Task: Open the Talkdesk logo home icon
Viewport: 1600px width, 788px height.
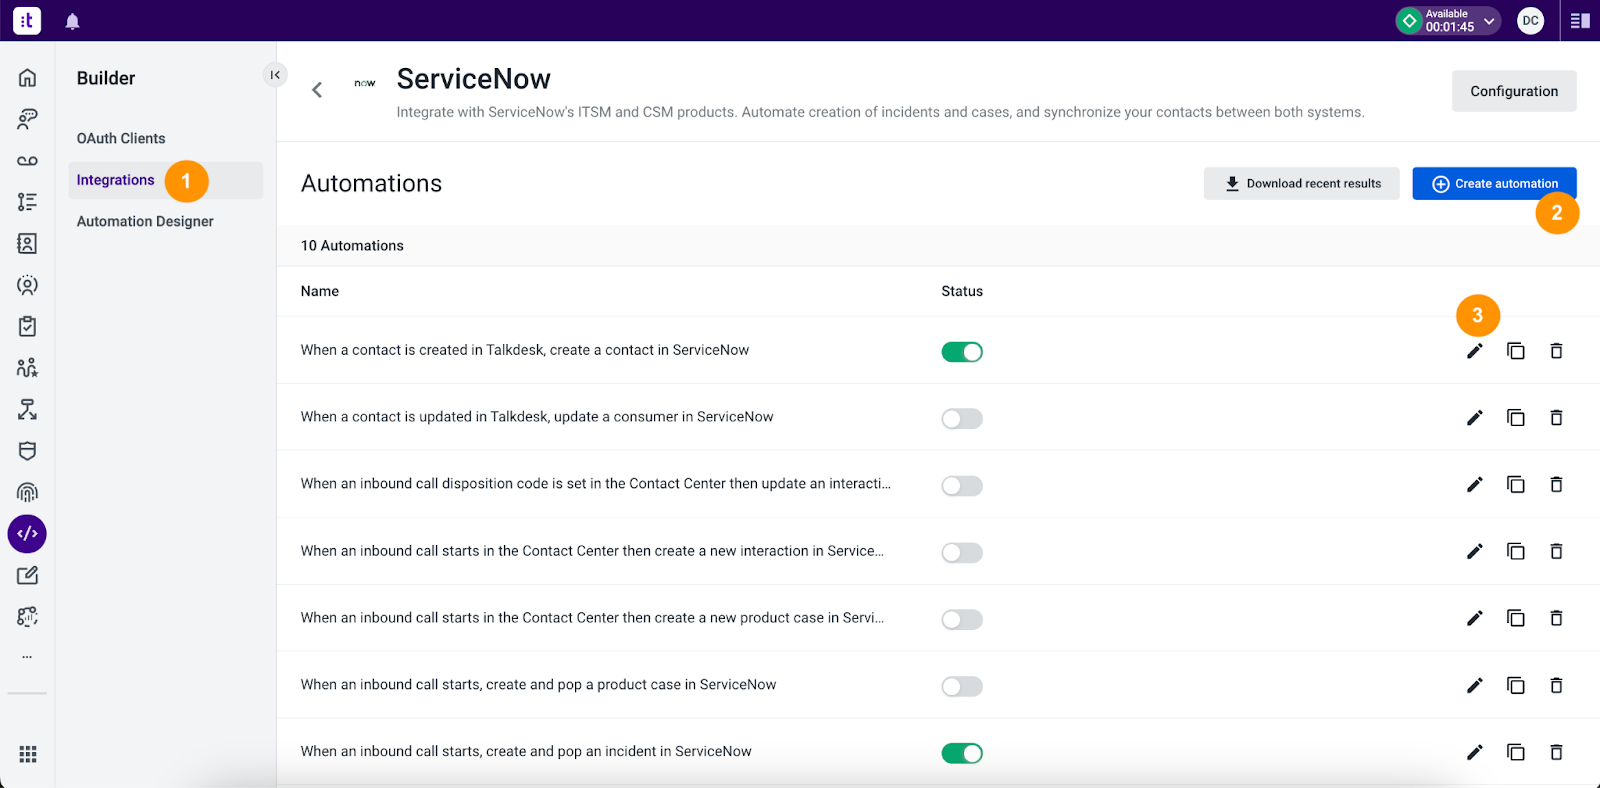Action: (x=27, y=20)
